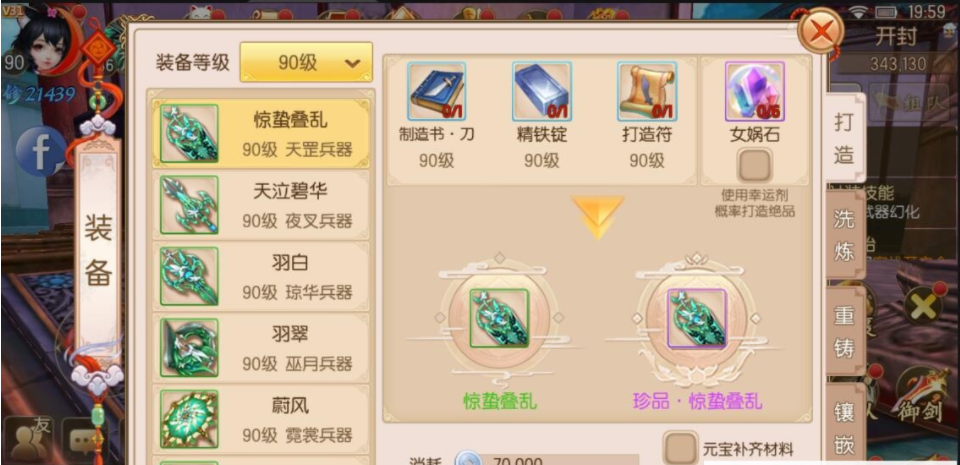Screen dimensions: 960x465
Task: Click the 制造书·刀 blueprint book icon
Action: [437, 91]
